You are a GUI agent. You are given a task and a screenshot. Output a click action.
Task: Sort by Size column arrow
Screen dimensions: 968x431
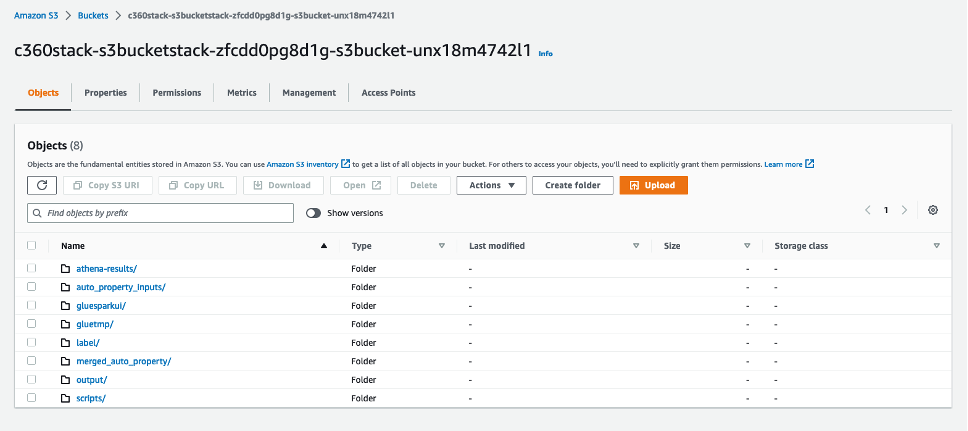pos(747,246)
